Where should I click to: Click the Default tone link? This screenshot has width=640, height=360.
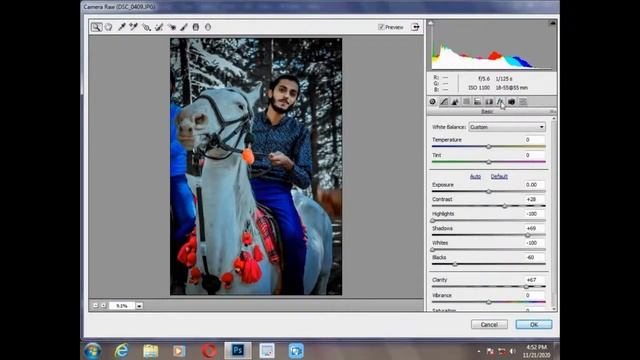coord(499,176)
